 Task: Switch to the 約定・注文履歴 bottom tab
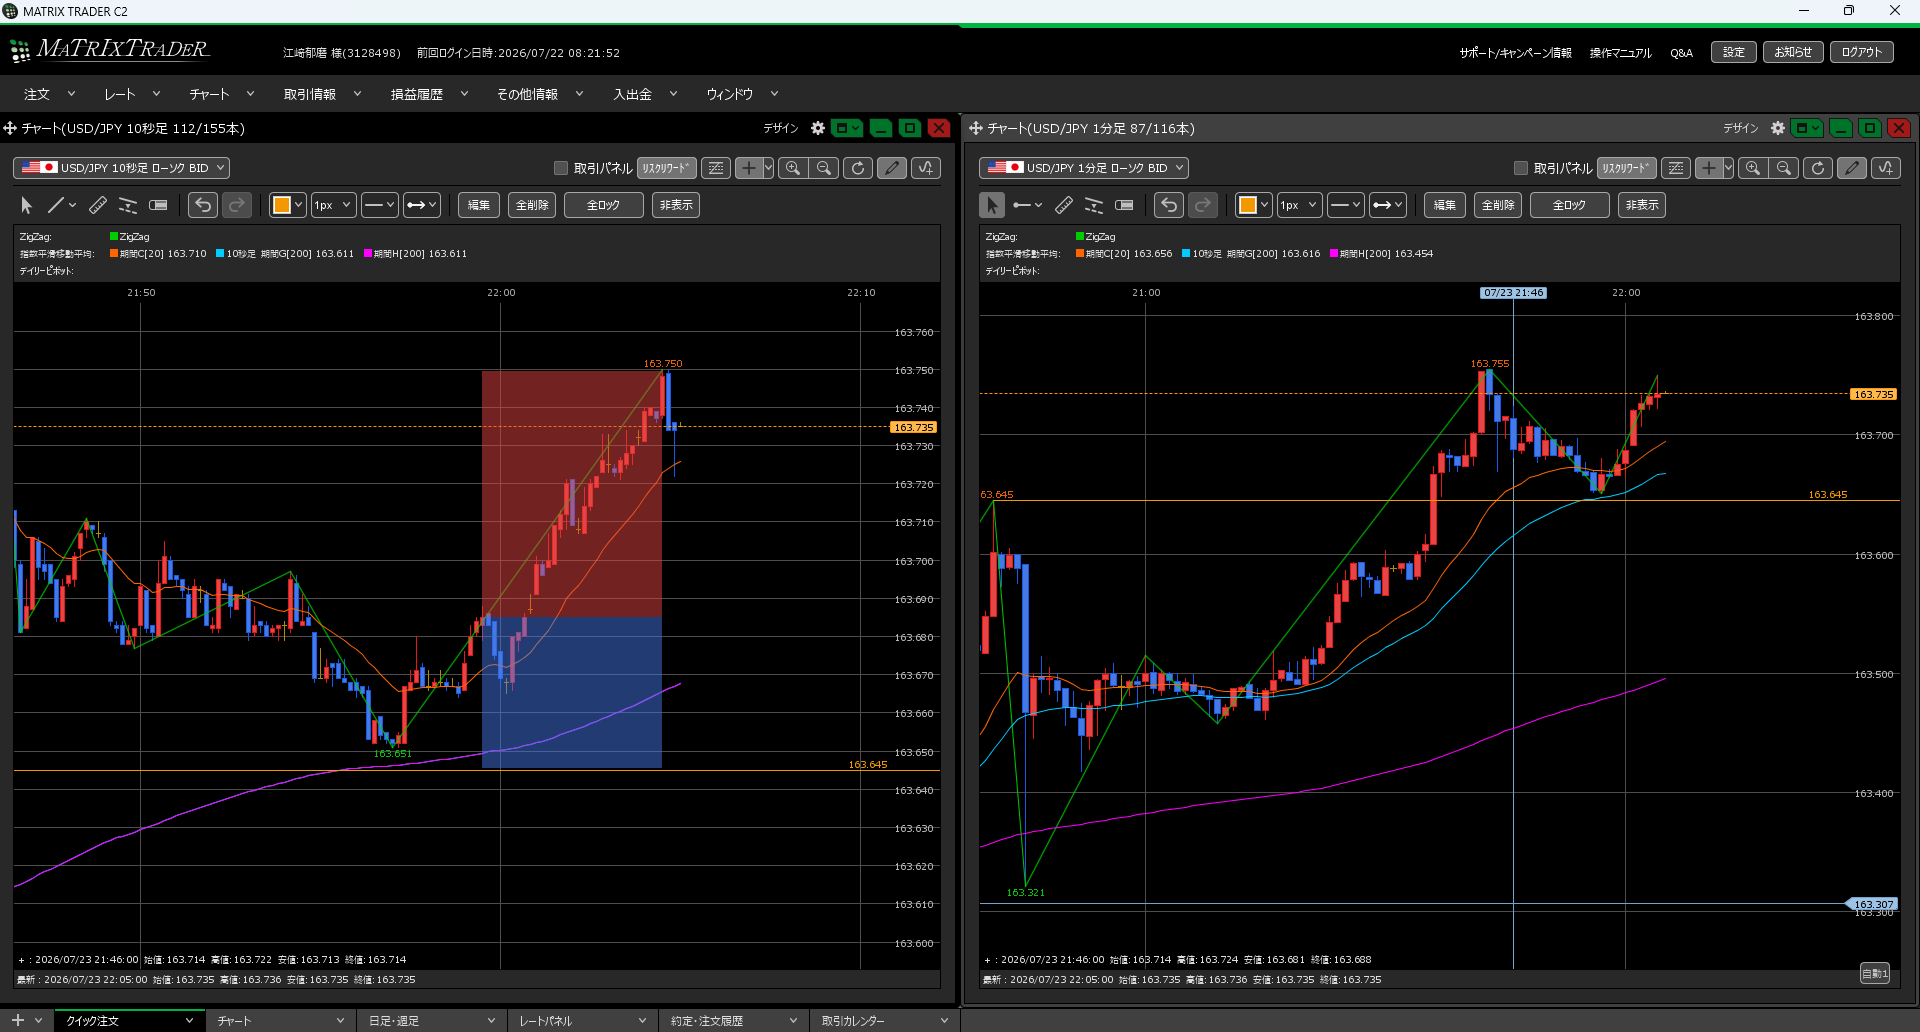[x=734, y=1020]
